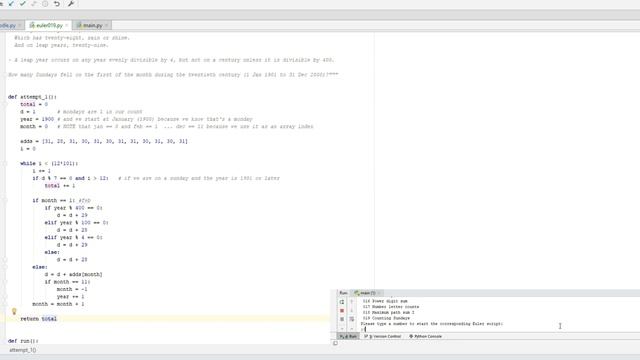Viewport: 640px width, 360px height.
Task: Click the pause output icon below stop
Action: pos(342,319)
